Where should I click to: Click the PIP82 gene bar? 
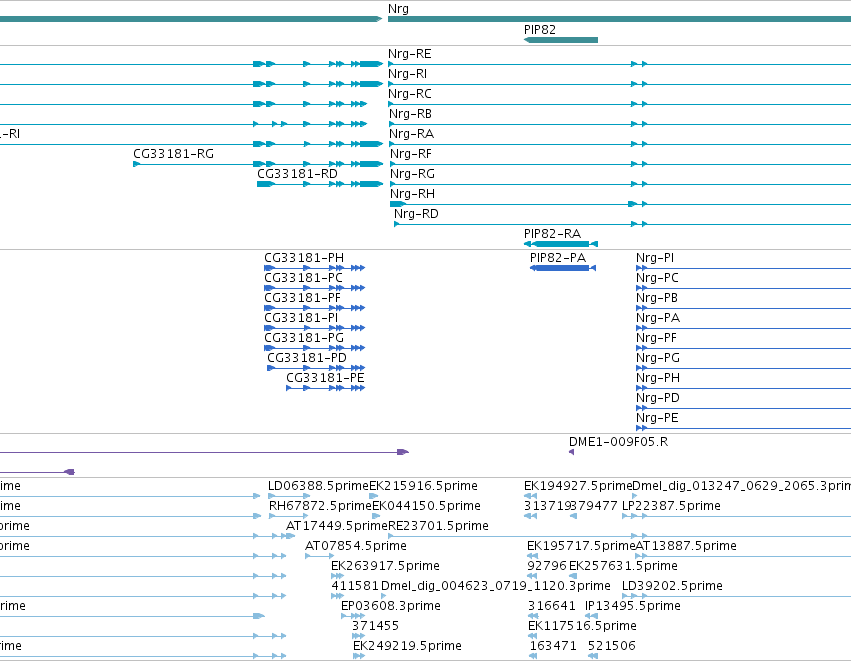pyautogui.click(x=561, y=40)
